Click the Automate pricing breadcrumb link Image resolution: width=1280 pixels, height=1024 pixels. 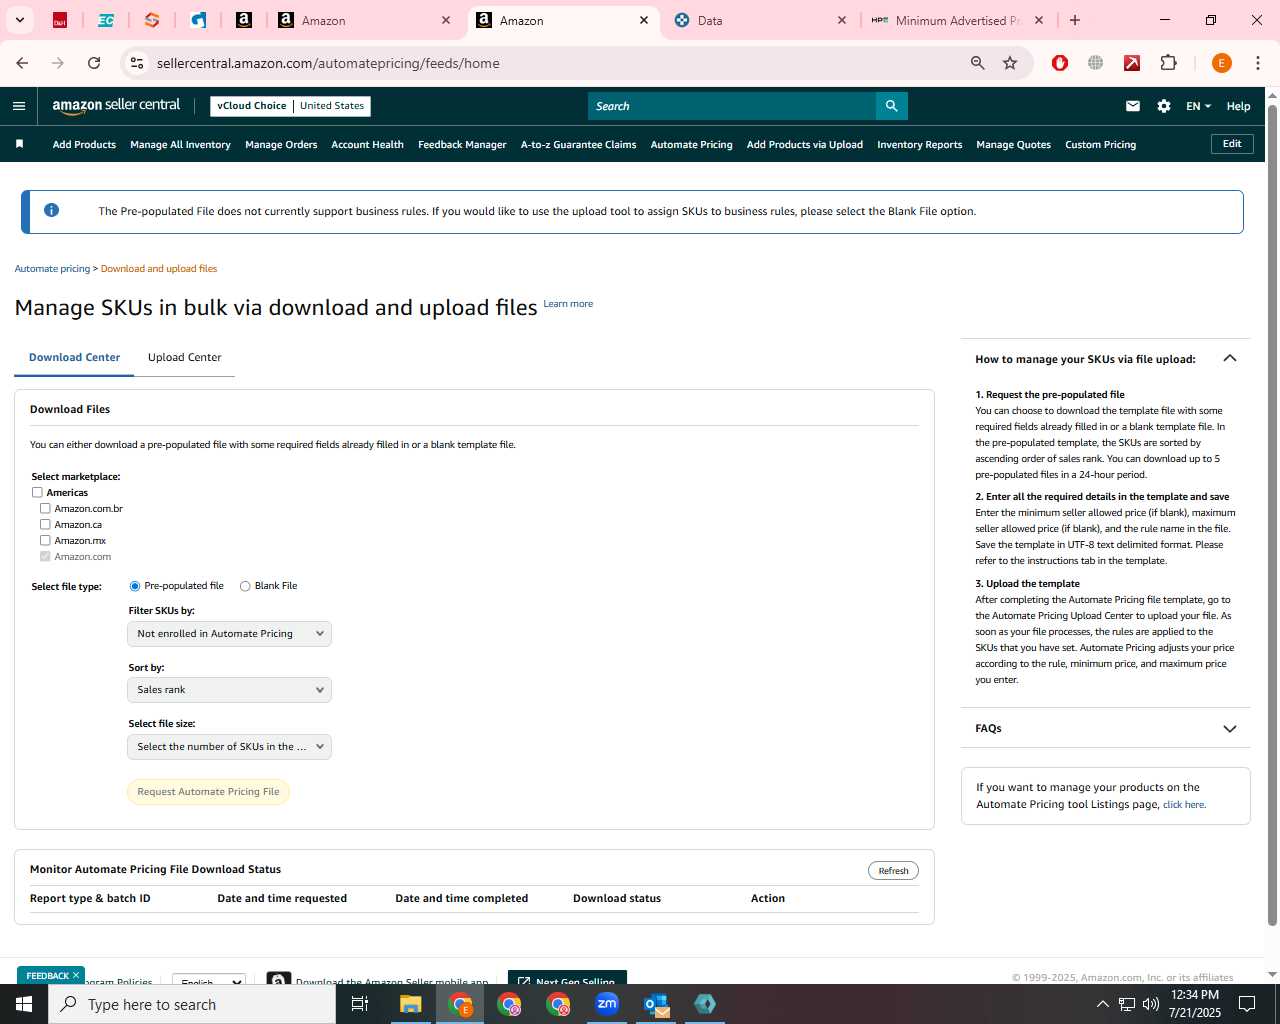point(52,269)
